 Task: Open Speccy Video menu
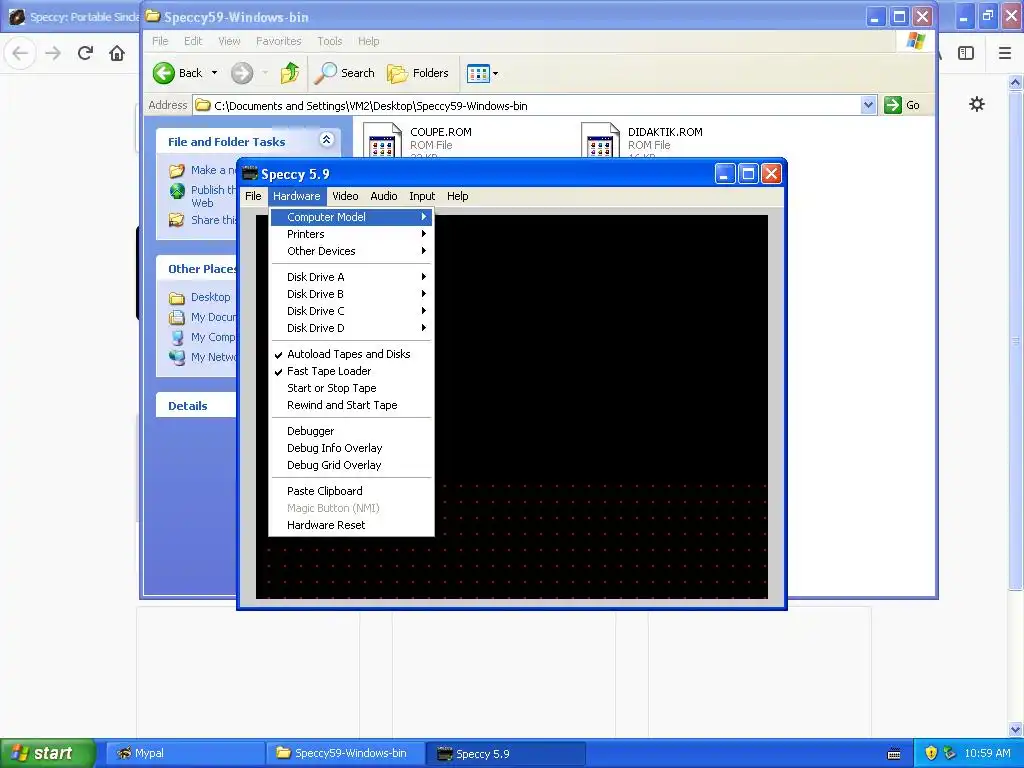(345, 196)
